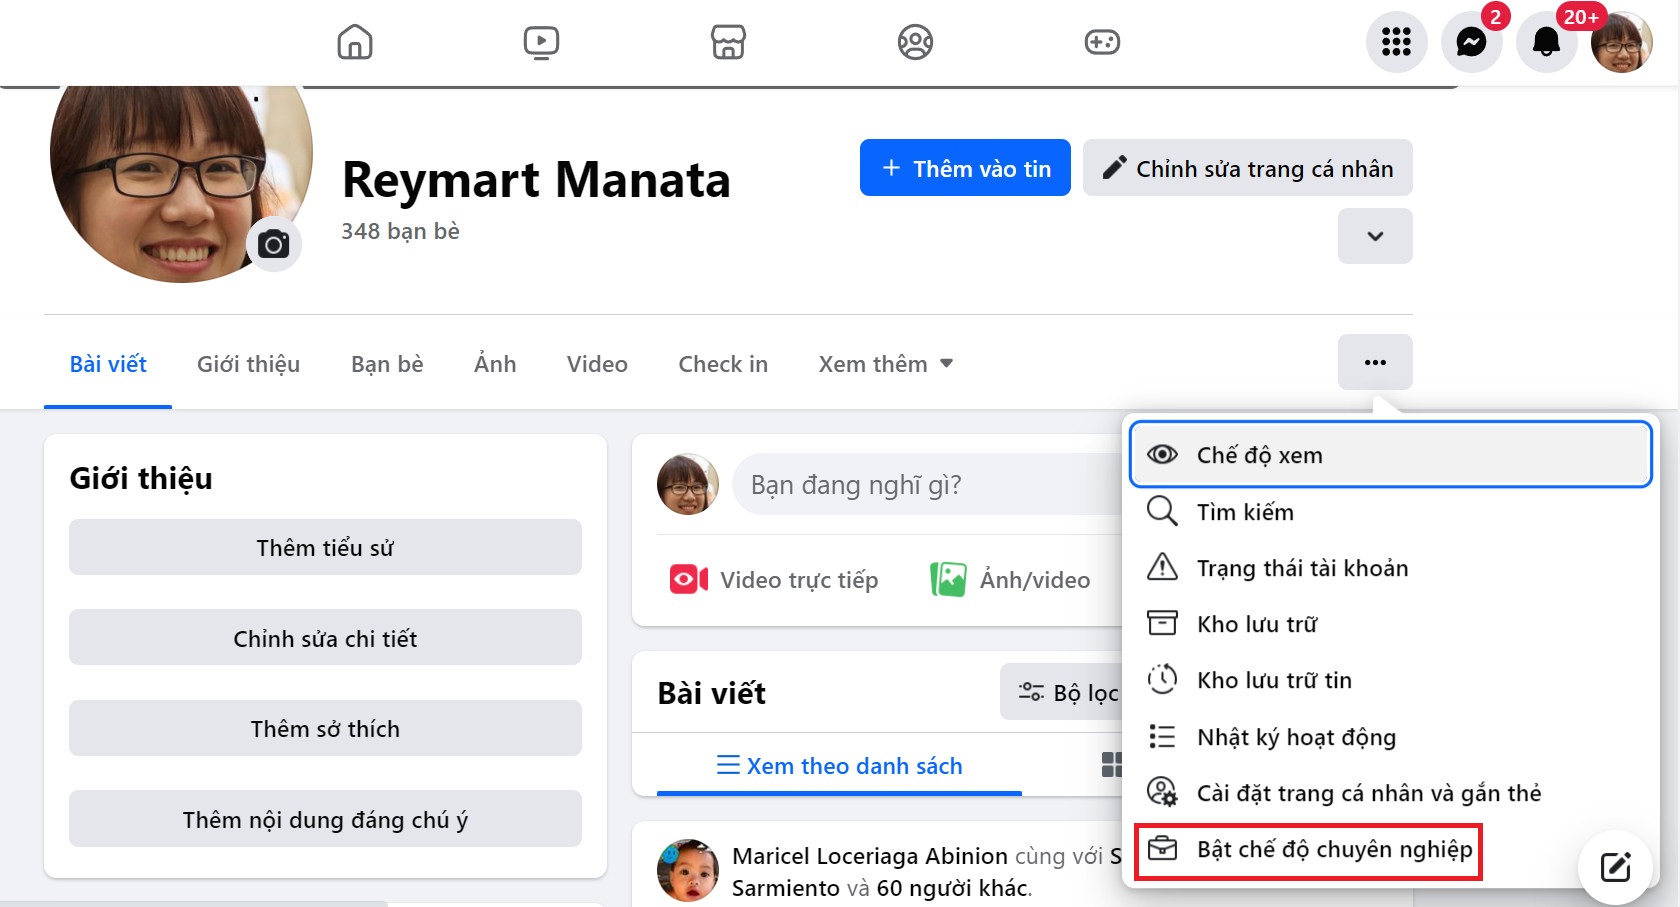Click the camera icon on profile photo
This screenshot has width=1680, height=907.
pos(273,244)
